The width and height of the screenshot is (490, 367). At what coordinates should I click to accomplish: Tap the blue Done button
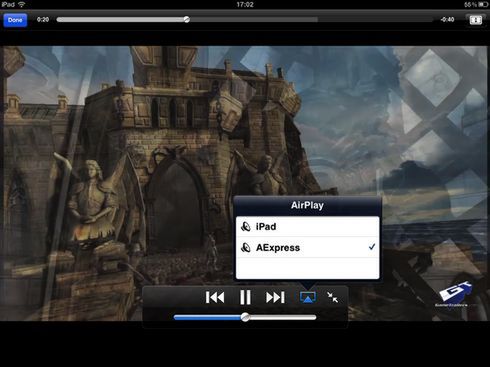pos(15,20)
